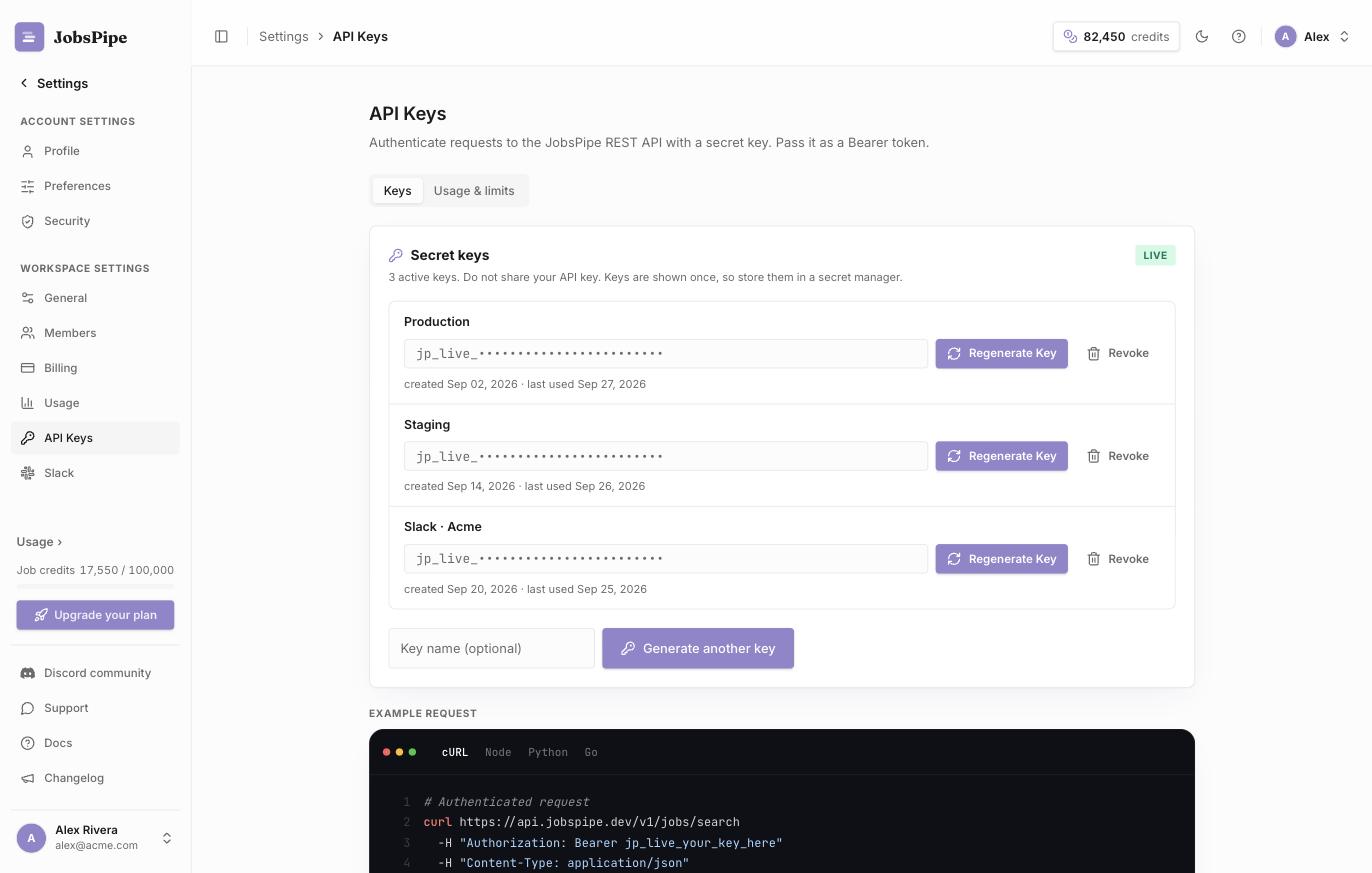Screen dimensions: 1372x873
Task: Select the Python code tab
Action: pyautogui.click(x=548, y=752)
